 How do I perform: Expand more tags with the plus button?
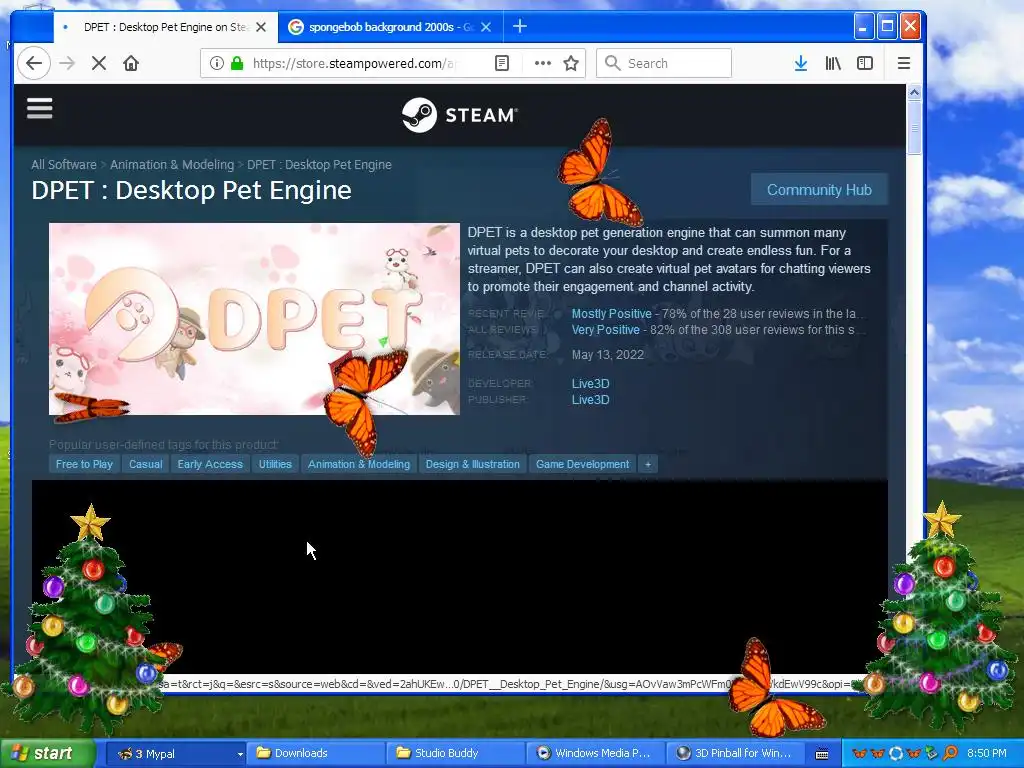[x=648, y=464]
